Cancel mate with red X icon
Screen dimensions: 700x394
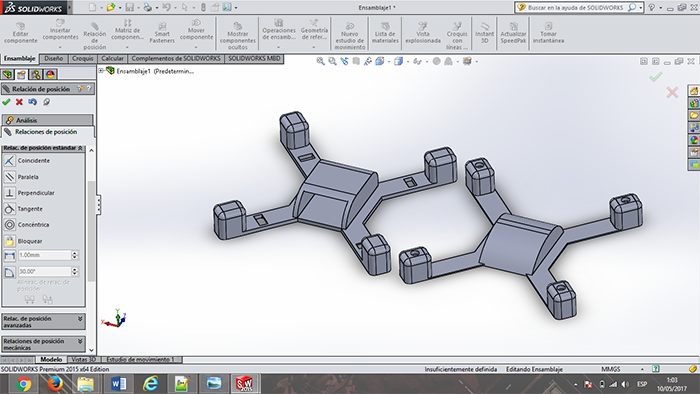click(19, 102)
